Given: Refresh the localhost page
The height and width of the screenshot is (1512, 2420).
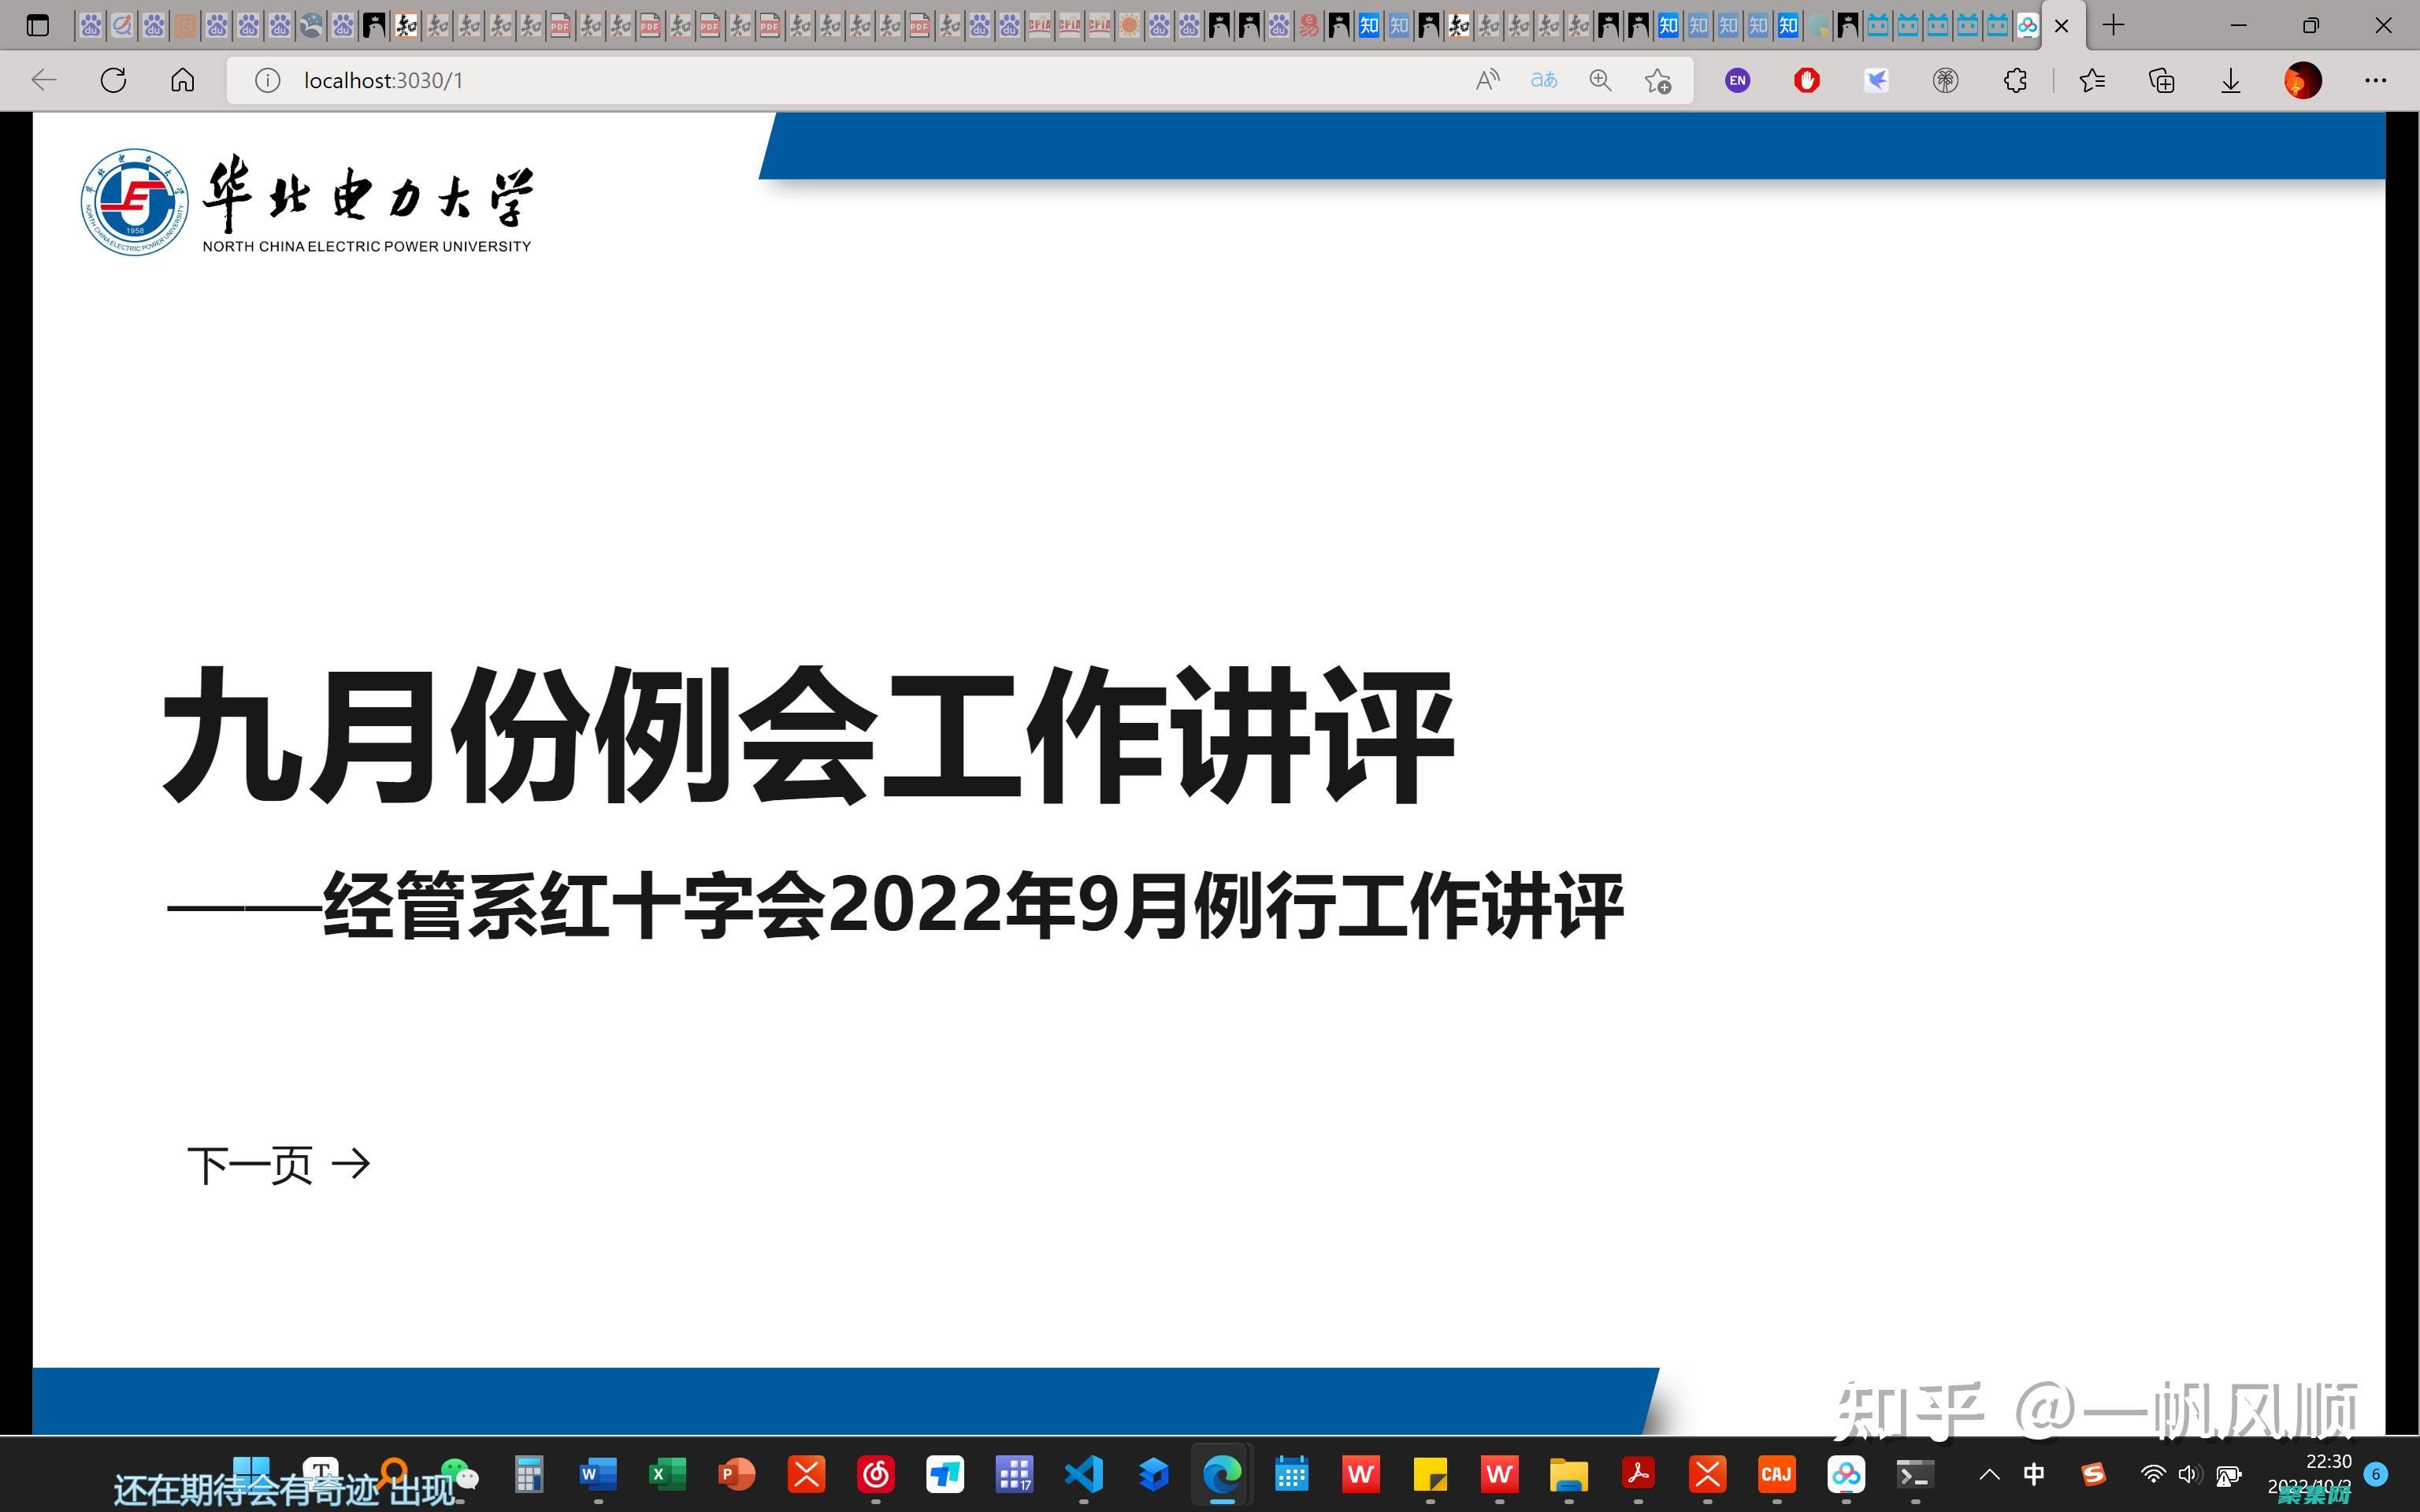Looking at the screenshot, I should [113, 80].
